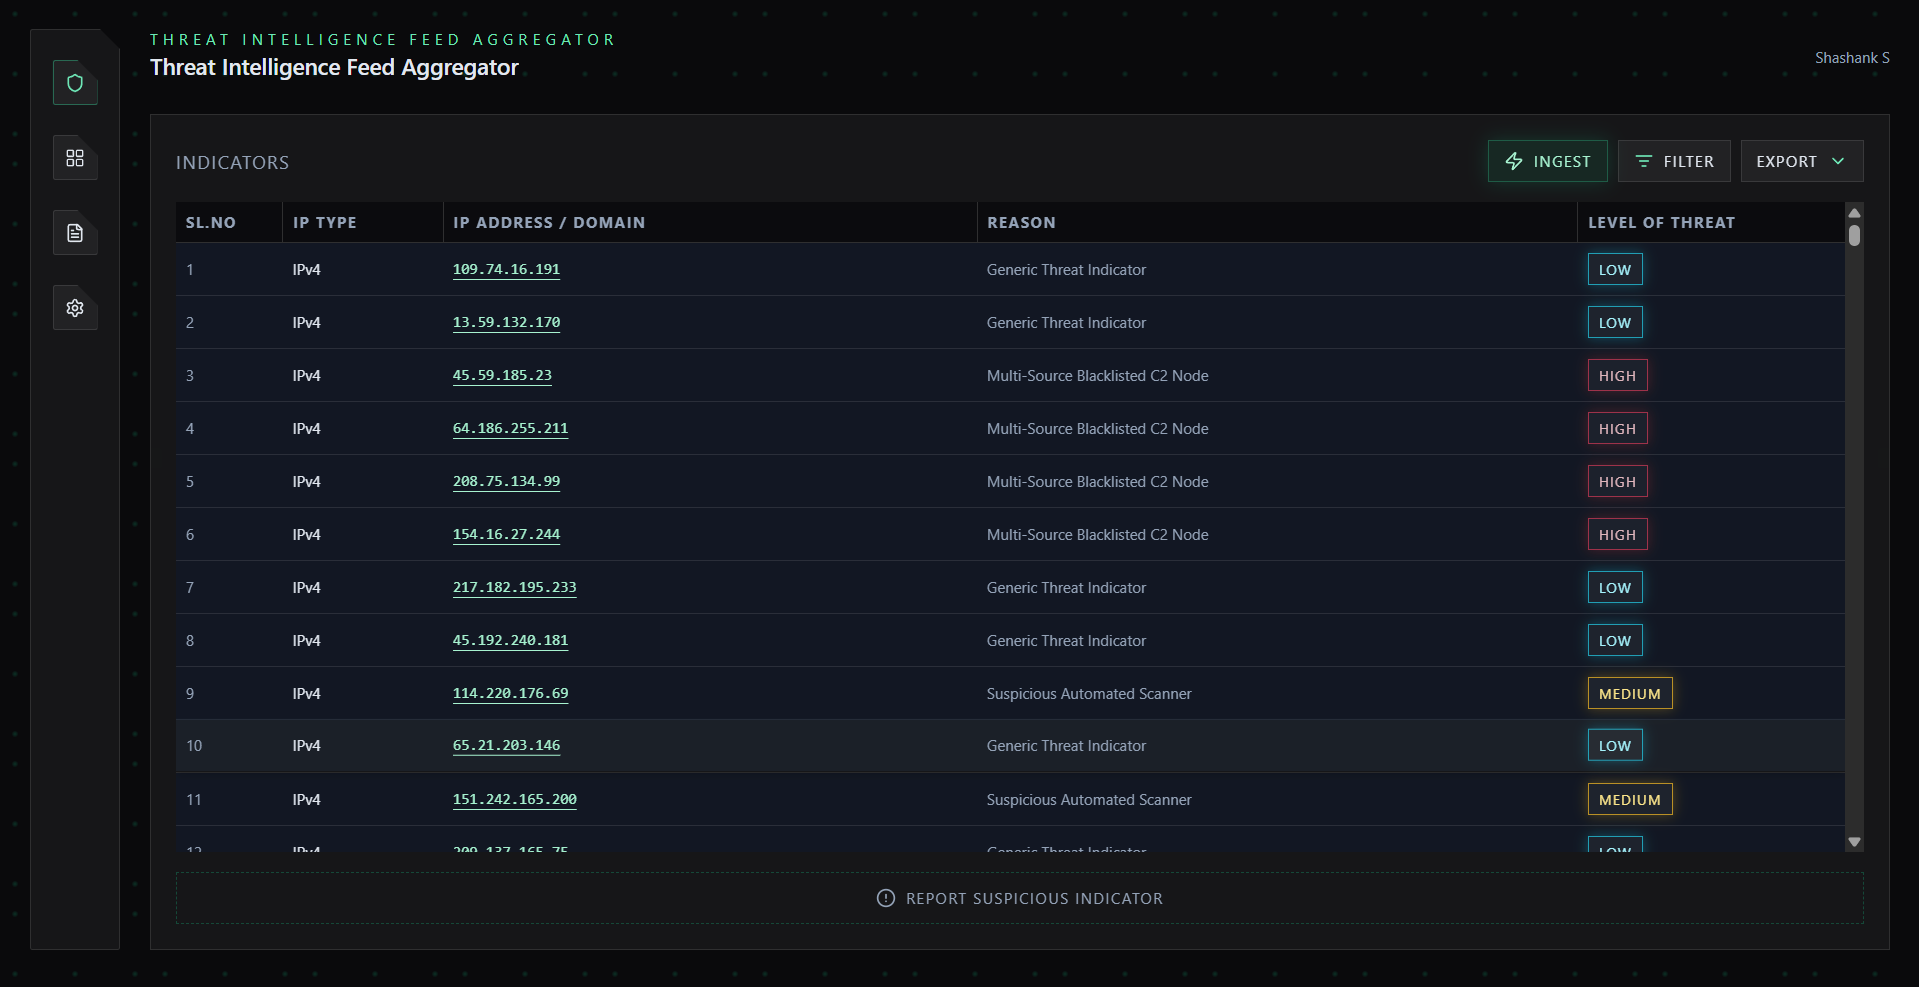Open IP link 151.242.165.200
This screenshot has width=1919, height=987.
point(514,799)
